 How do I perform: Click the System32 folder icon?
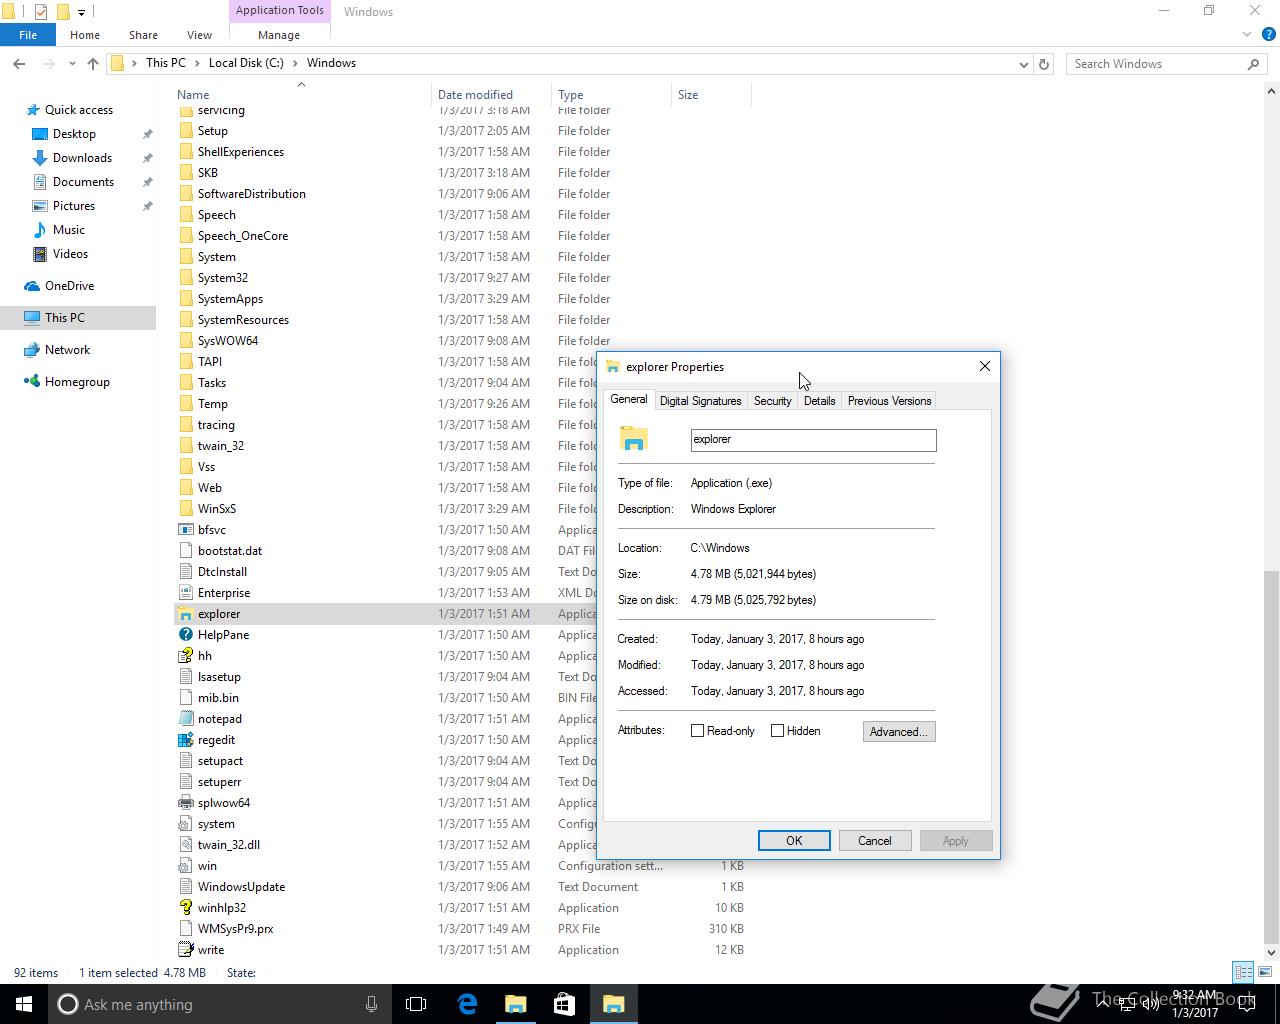185,278
